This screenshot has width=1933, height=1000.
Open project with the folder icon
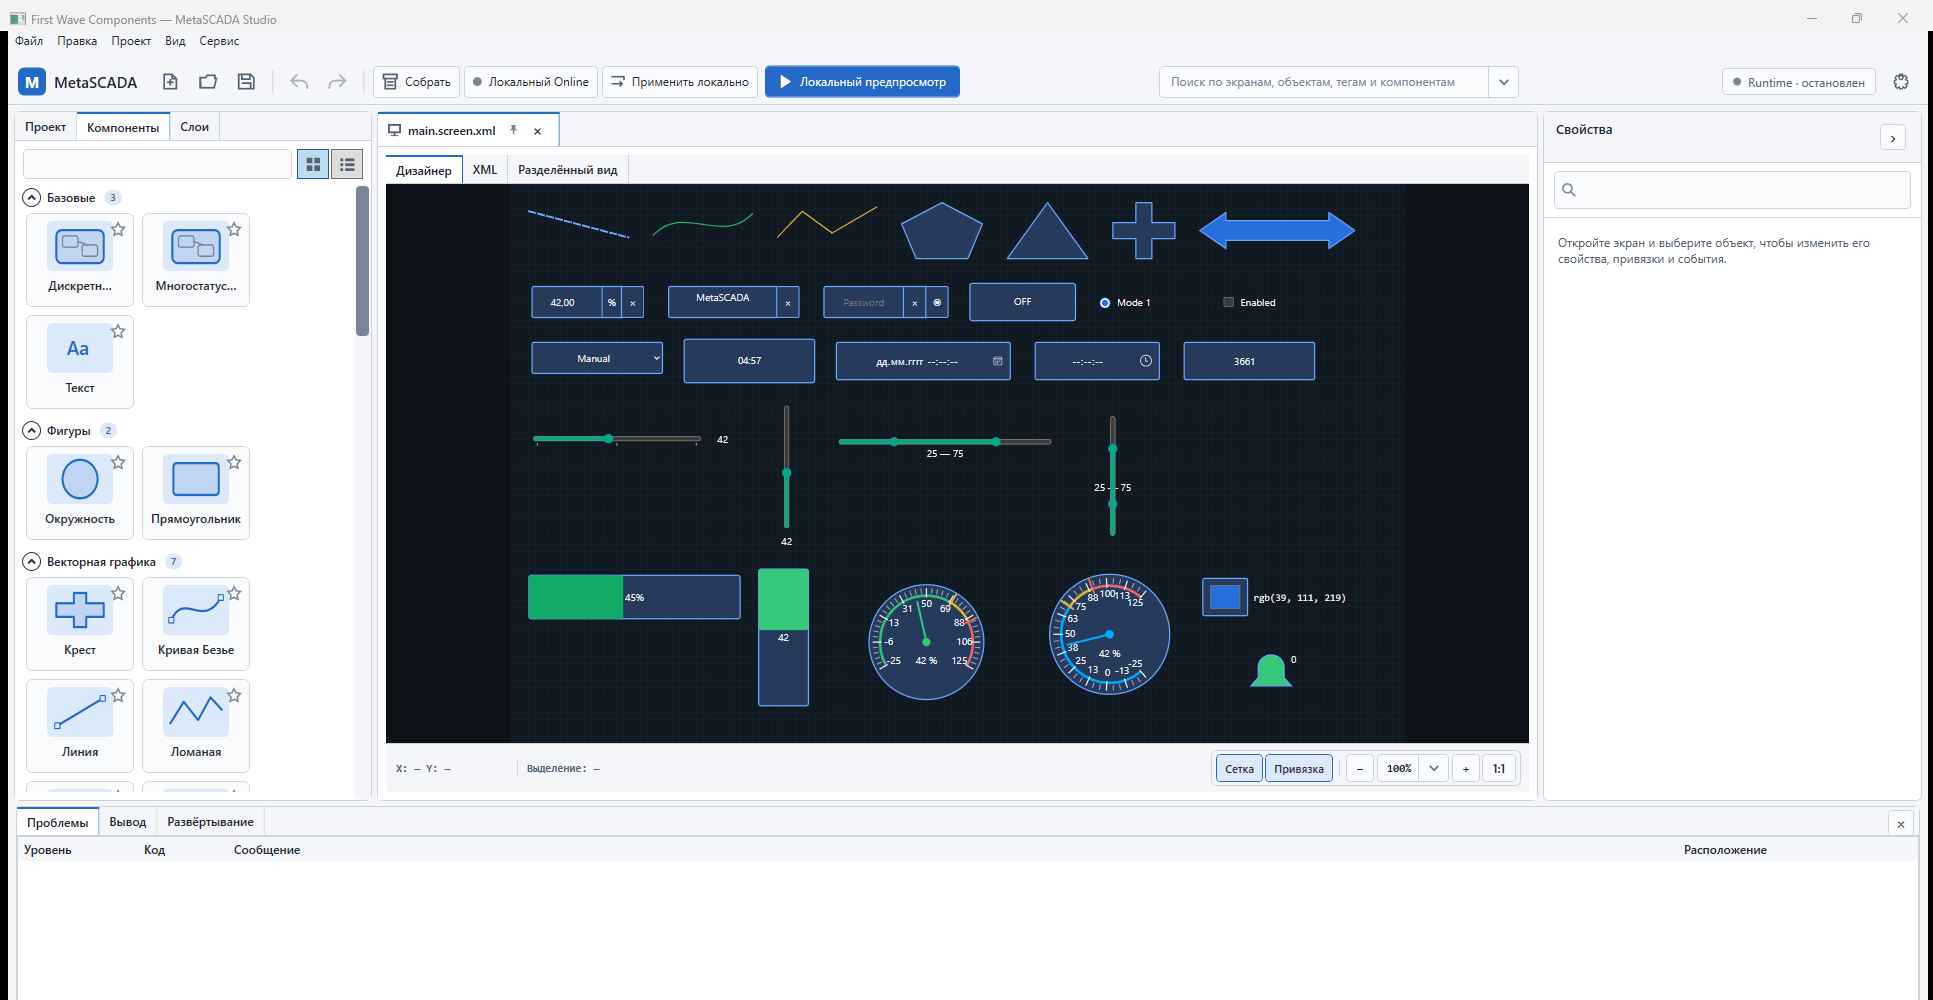[x=208, y=82]
